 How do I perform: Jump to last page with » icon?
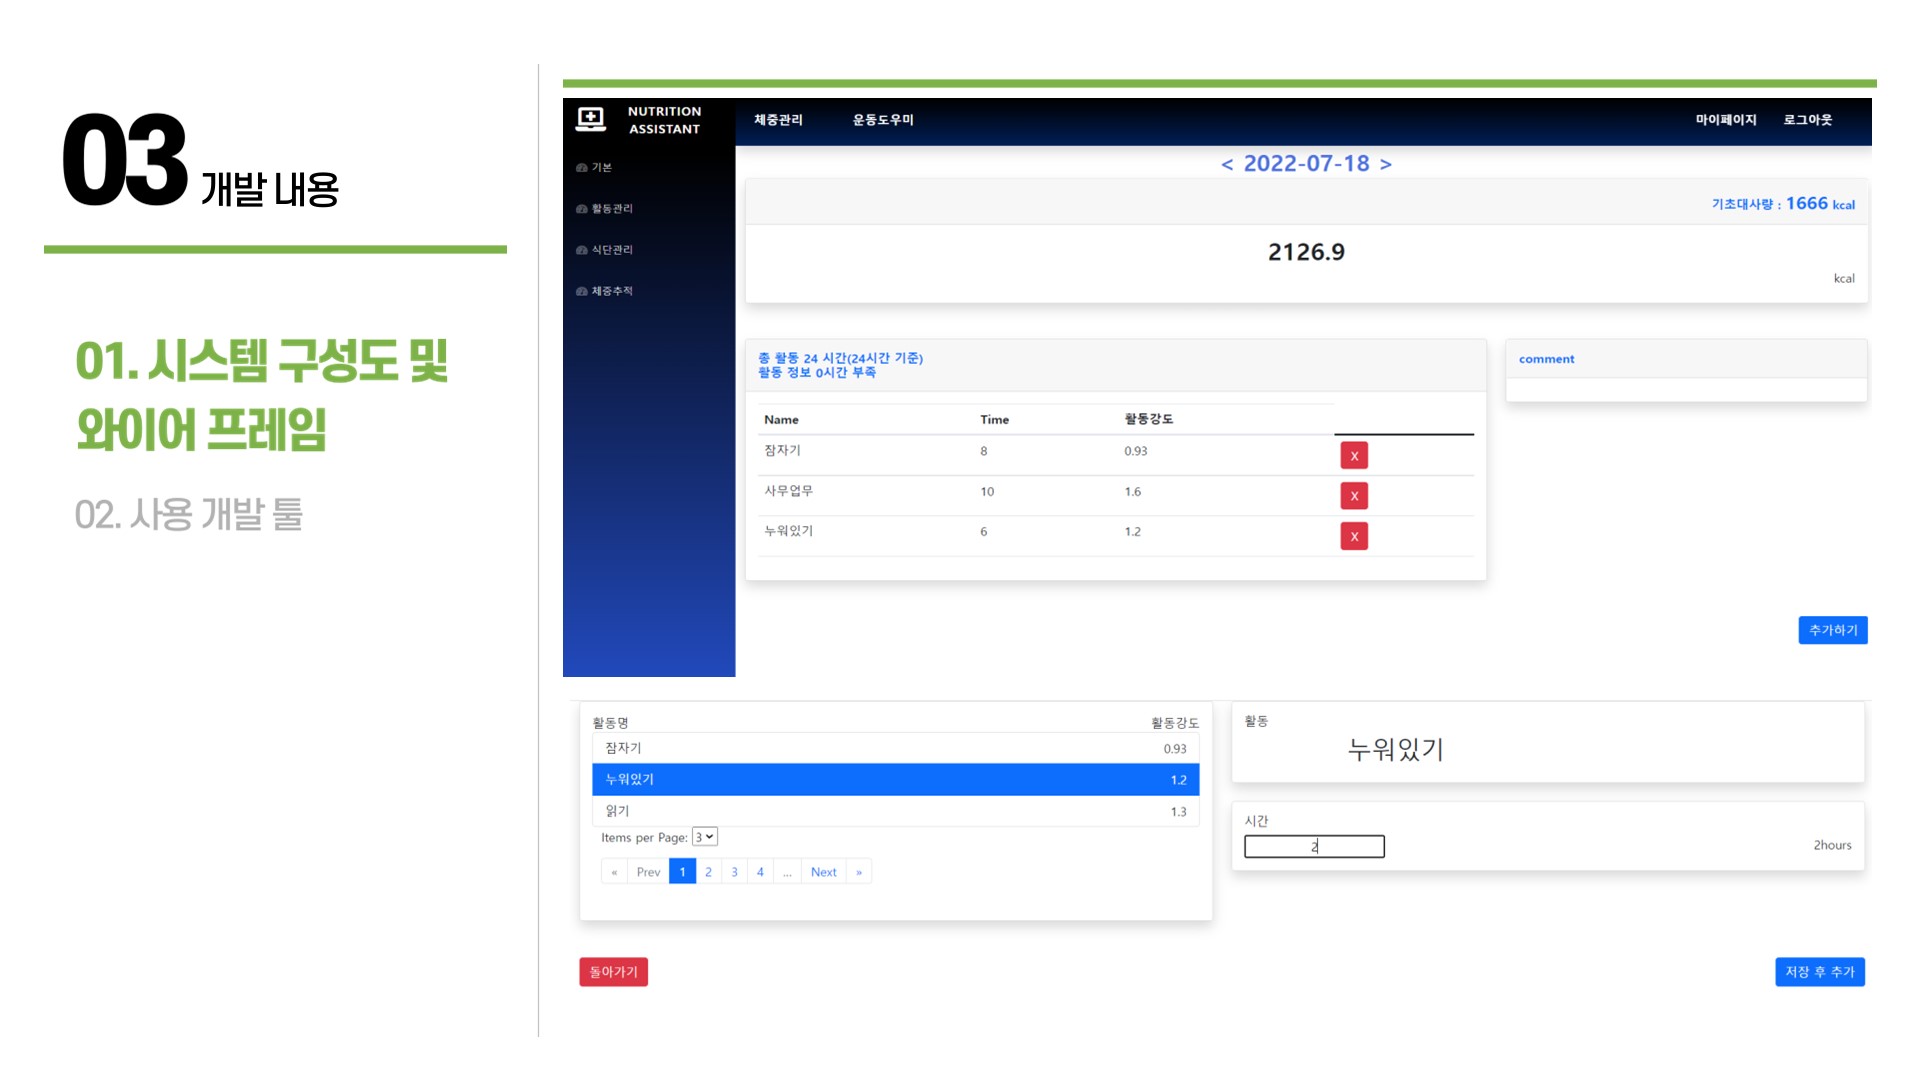pyautogui.click(x=859, y=872)
